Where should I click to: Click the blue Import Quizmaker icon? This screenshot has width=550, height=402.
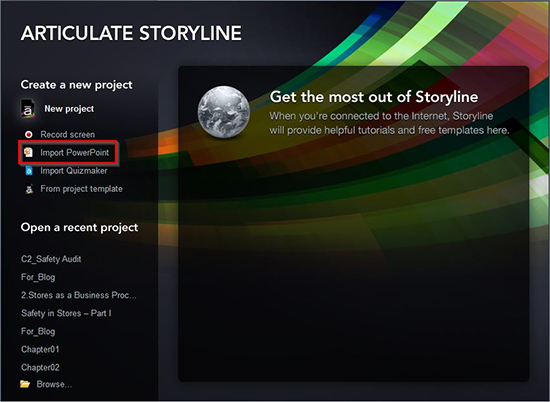(29, 171)
